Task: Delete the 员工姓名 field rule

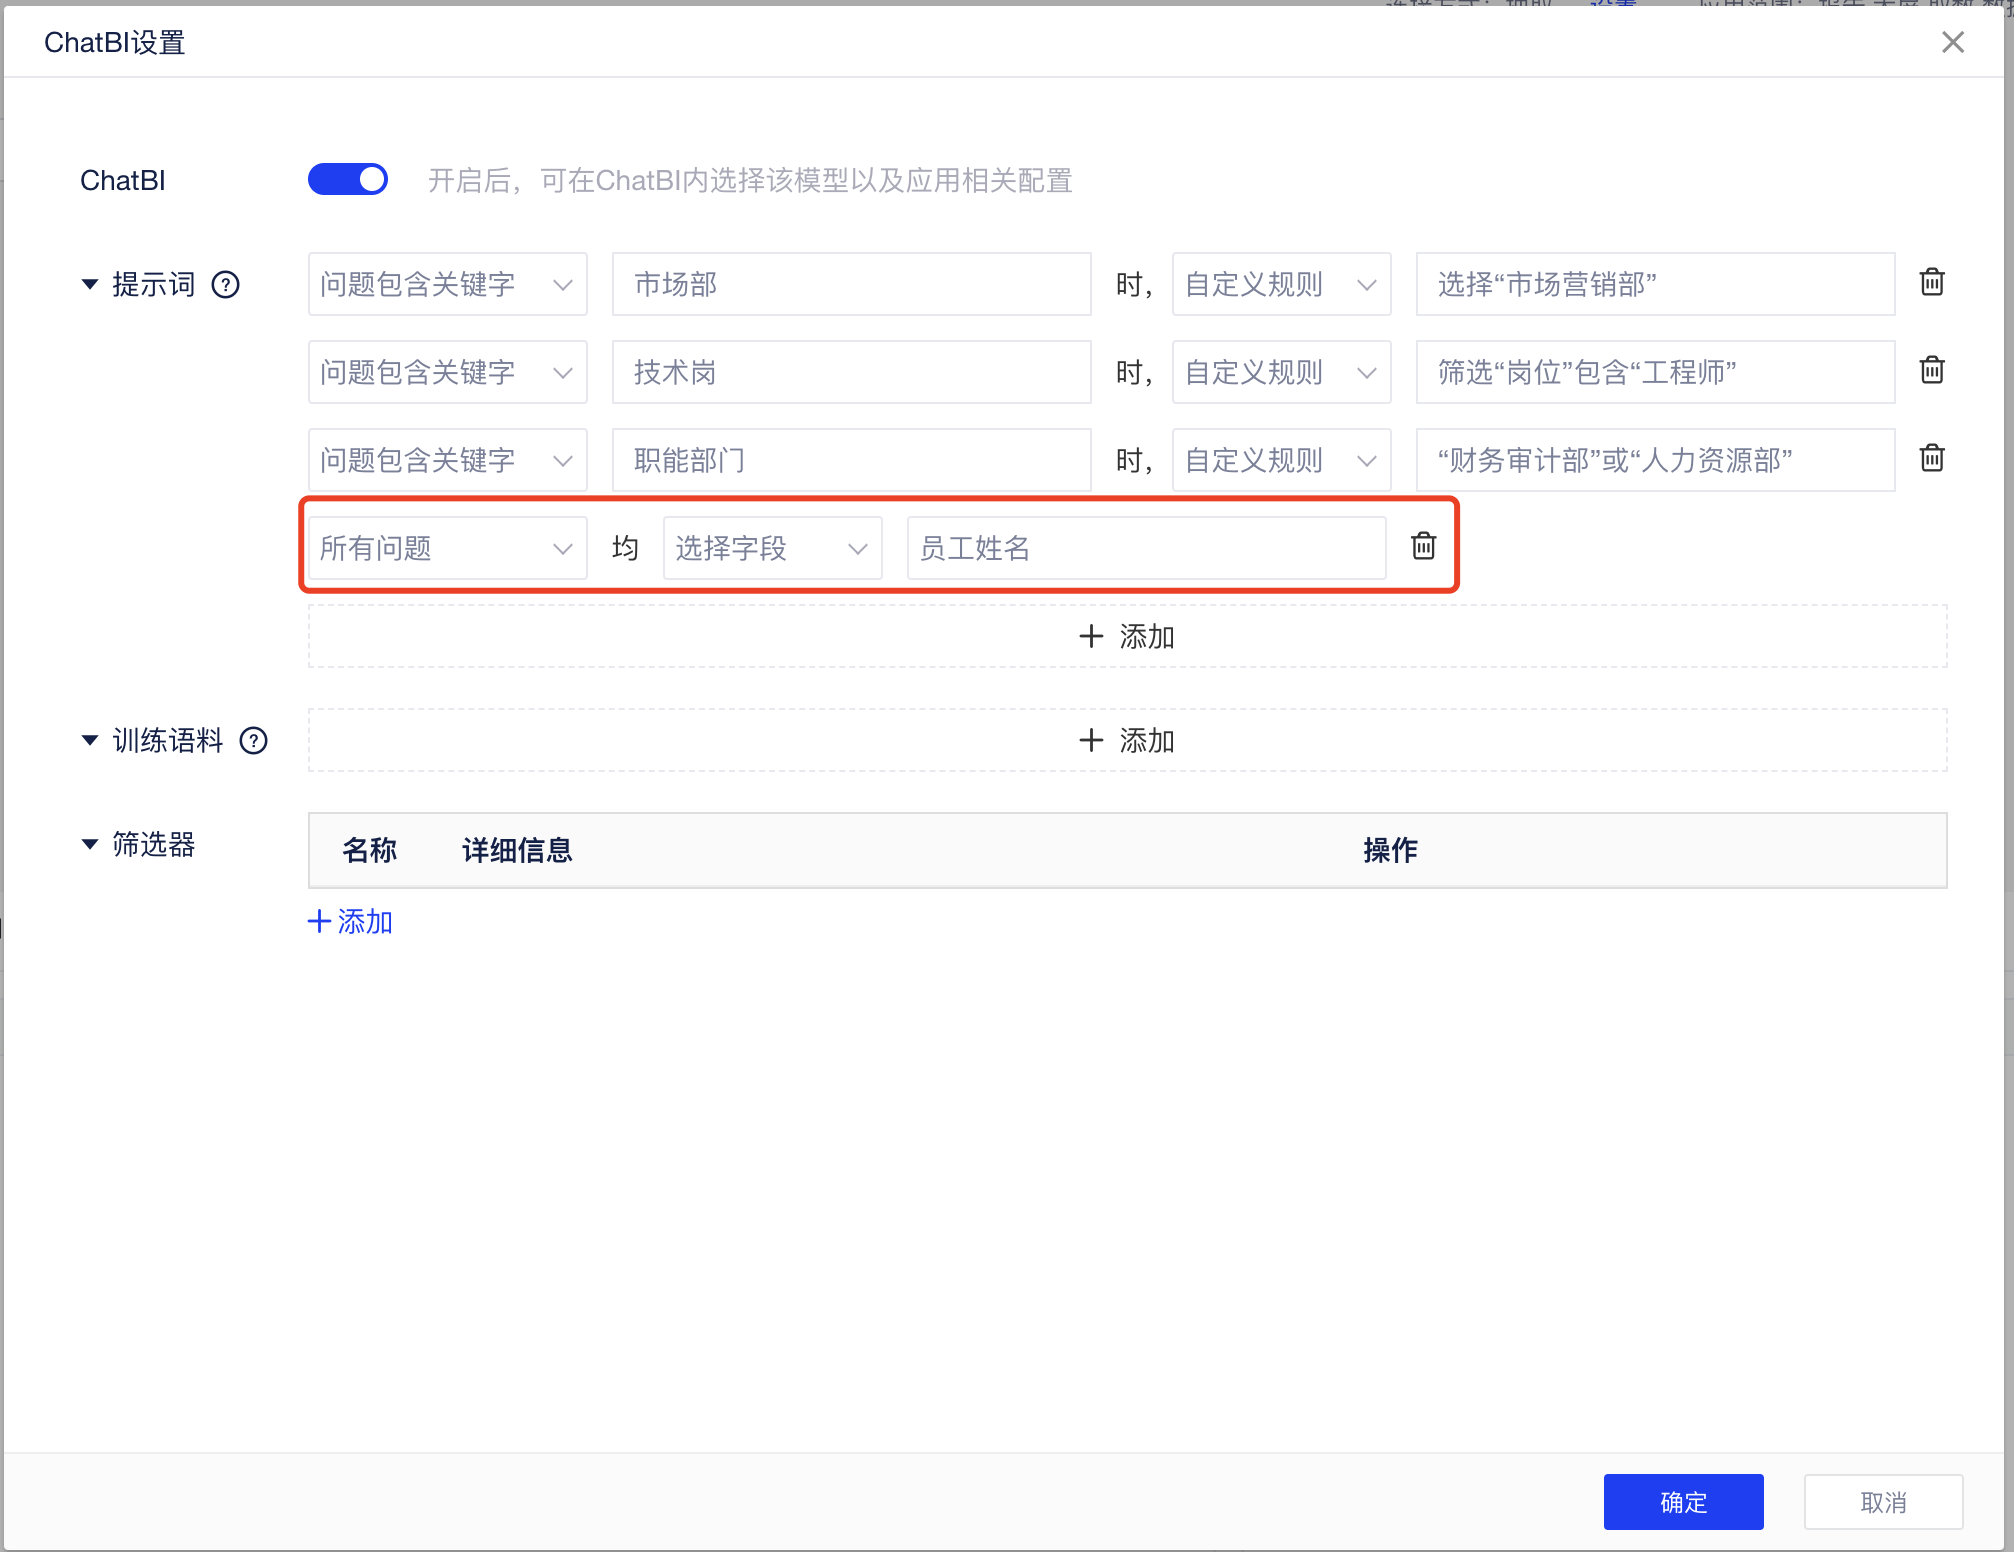Action: pos(1423,546)
